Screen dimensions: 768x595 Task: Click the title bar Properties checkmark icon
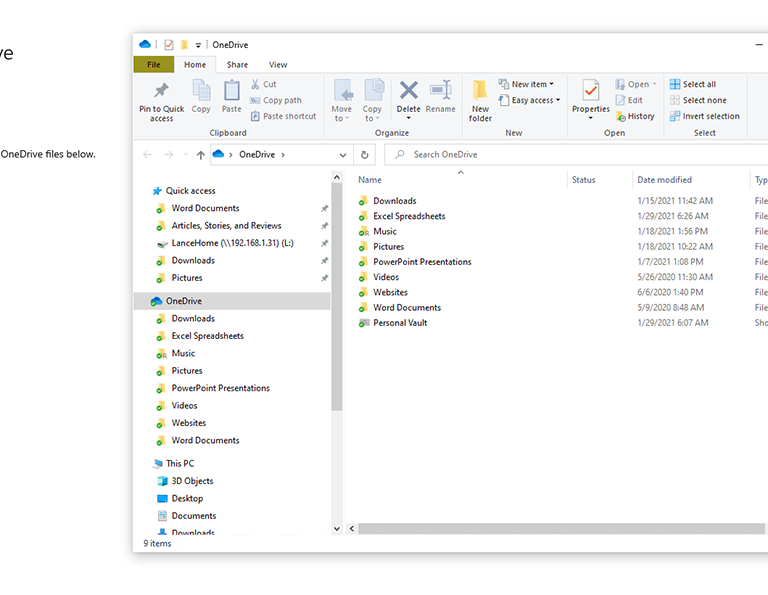pyautogui.click(x=169, y=45)
